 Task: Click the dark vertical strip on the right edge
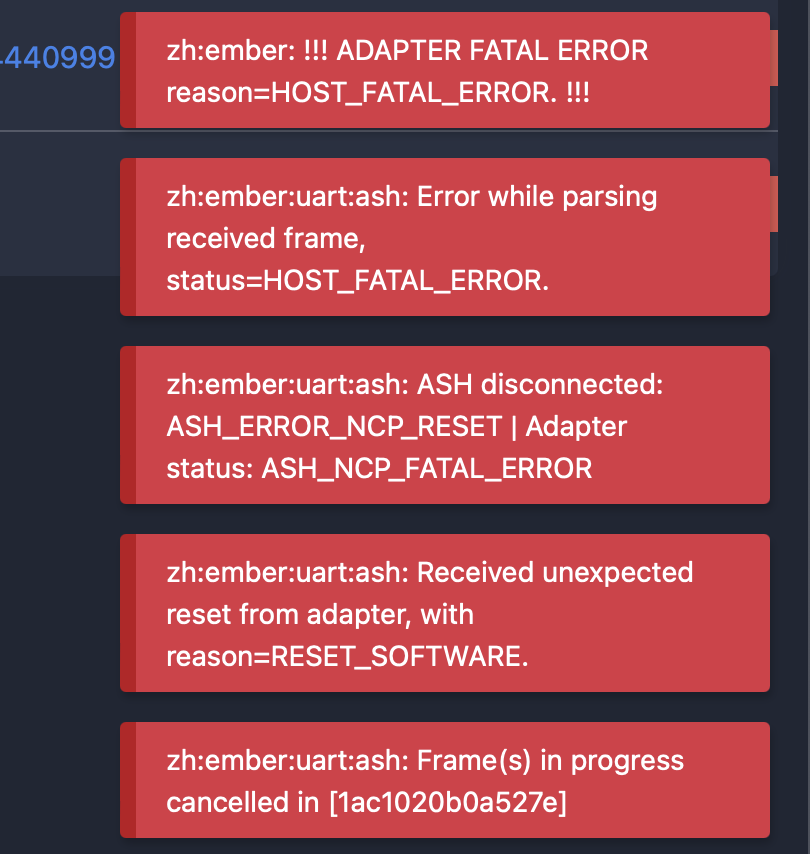[x=794, y=427]
